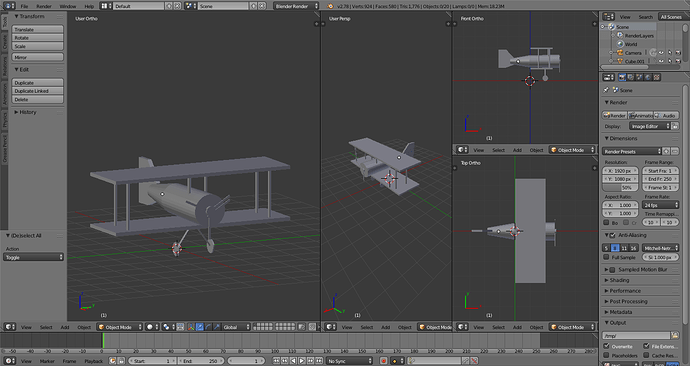Viewport: 690px width, 366px height.
Task: Open the Object Mode dropdown in main viewport
Action: coord(120,327)
